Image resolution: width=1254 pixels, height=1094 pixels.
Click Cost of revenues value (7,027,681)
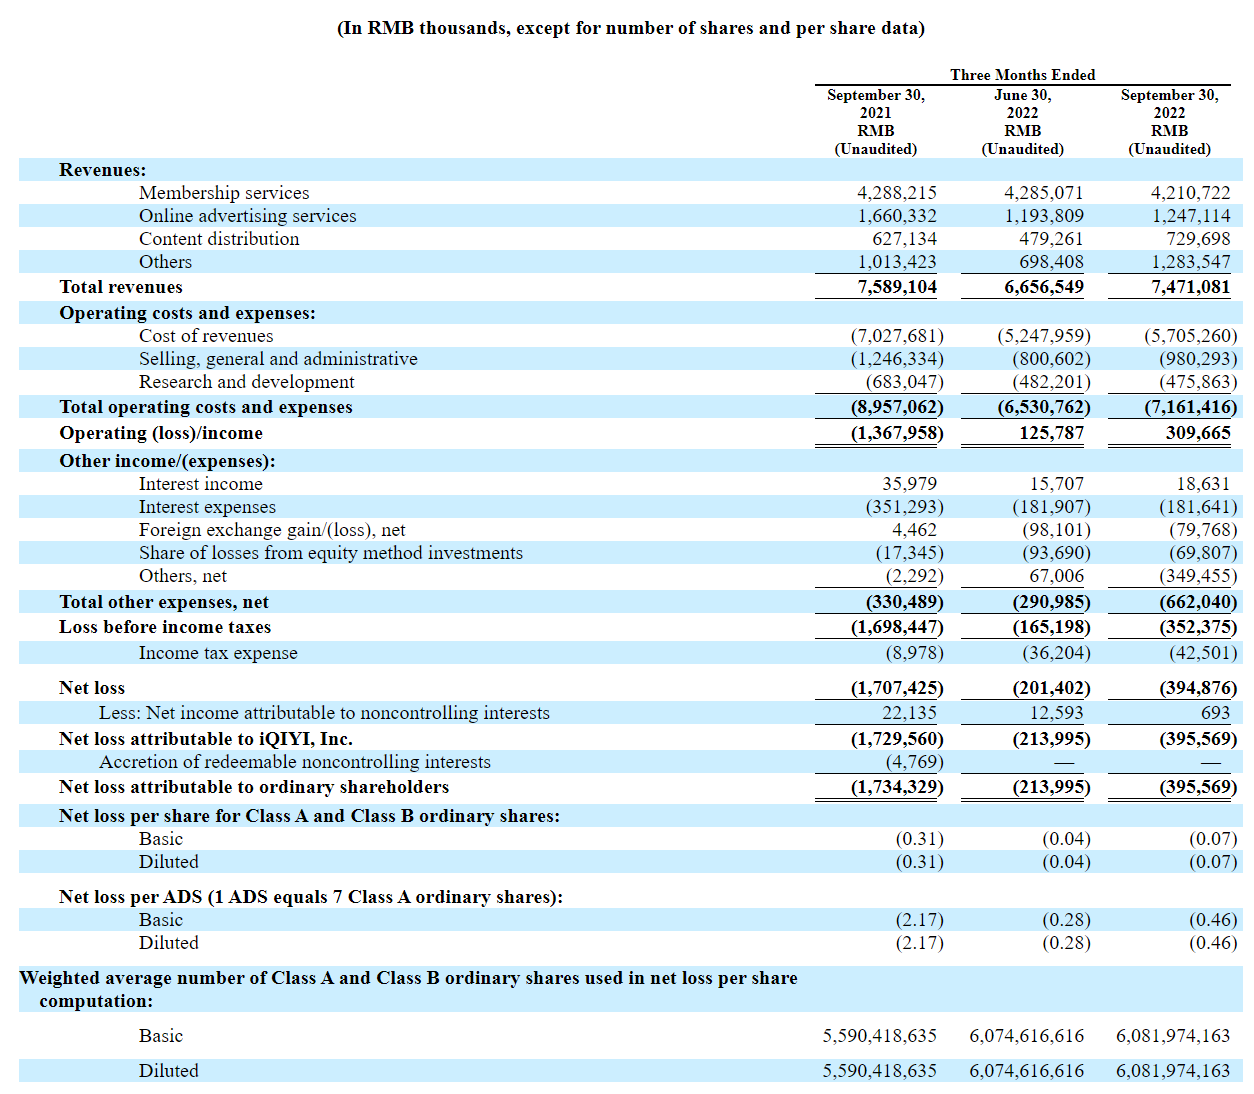point(897,336)
